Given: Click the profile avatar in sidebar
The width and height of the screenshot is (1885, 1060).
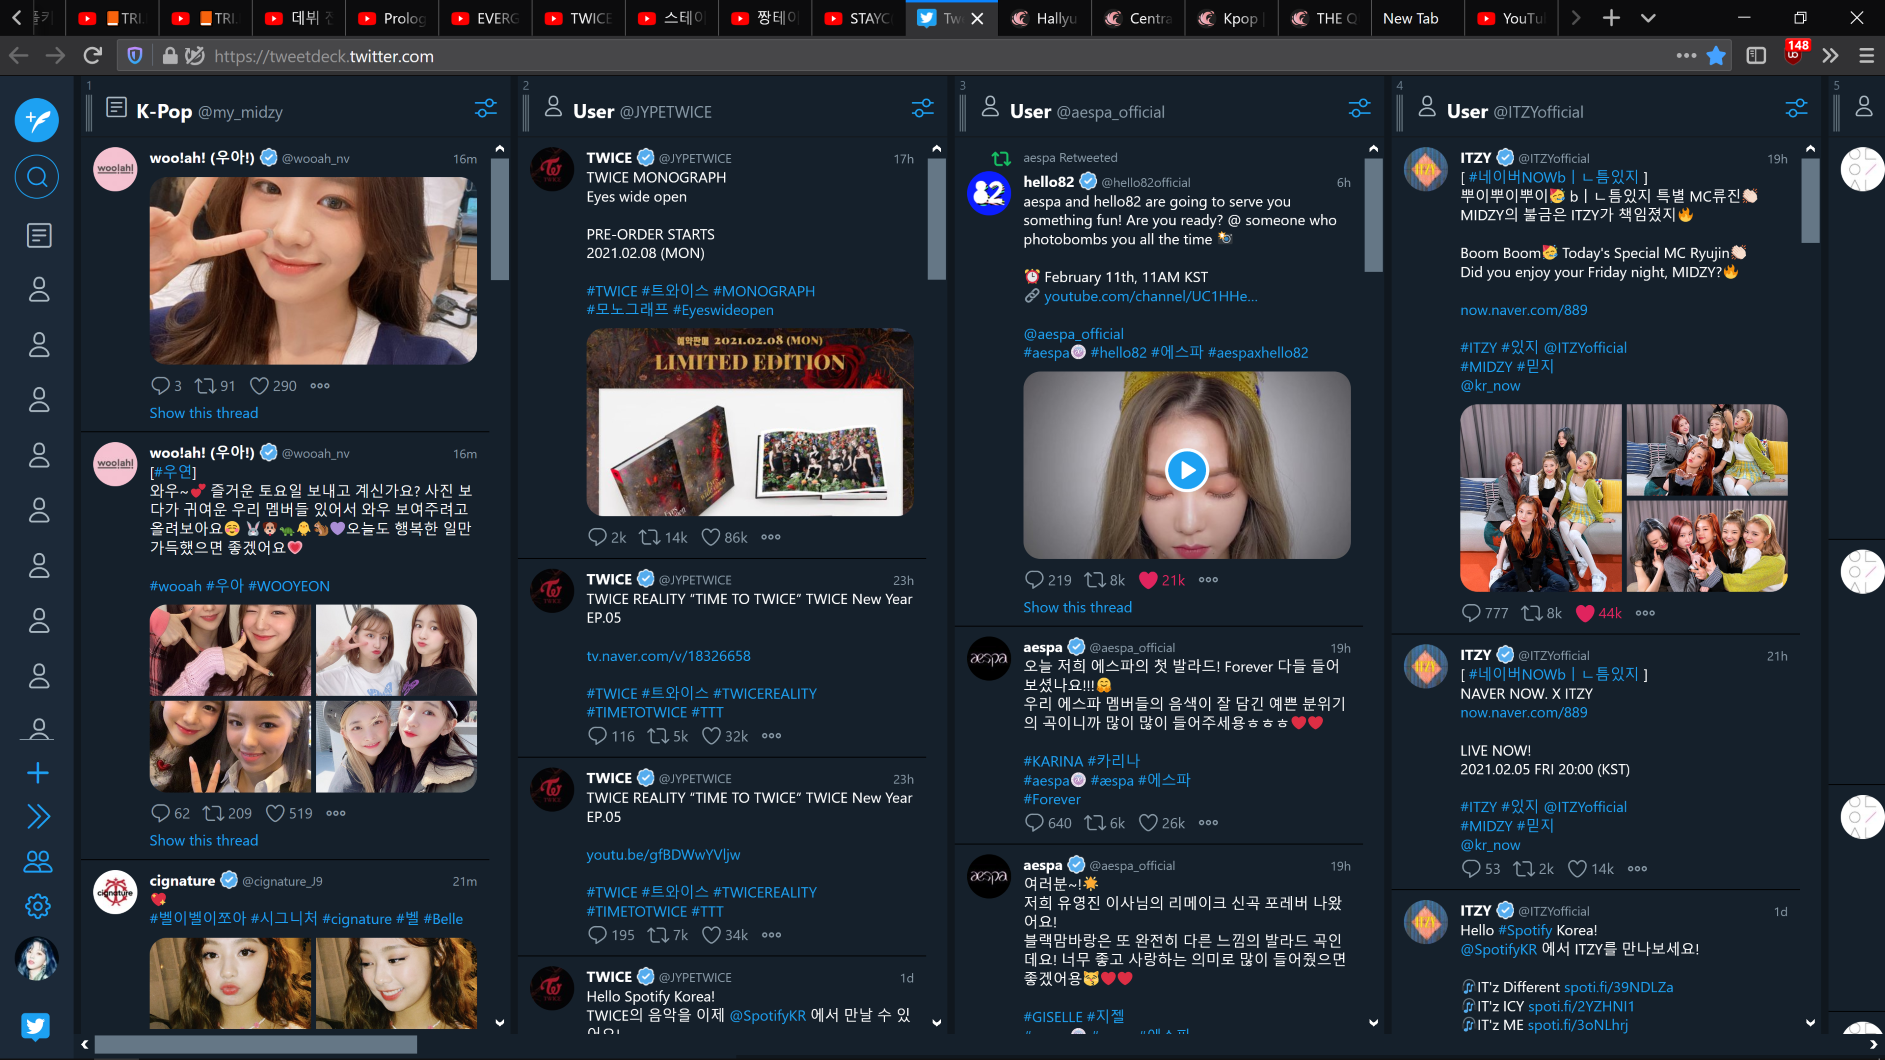Looking at the screenshot, I should pos(37,958).
